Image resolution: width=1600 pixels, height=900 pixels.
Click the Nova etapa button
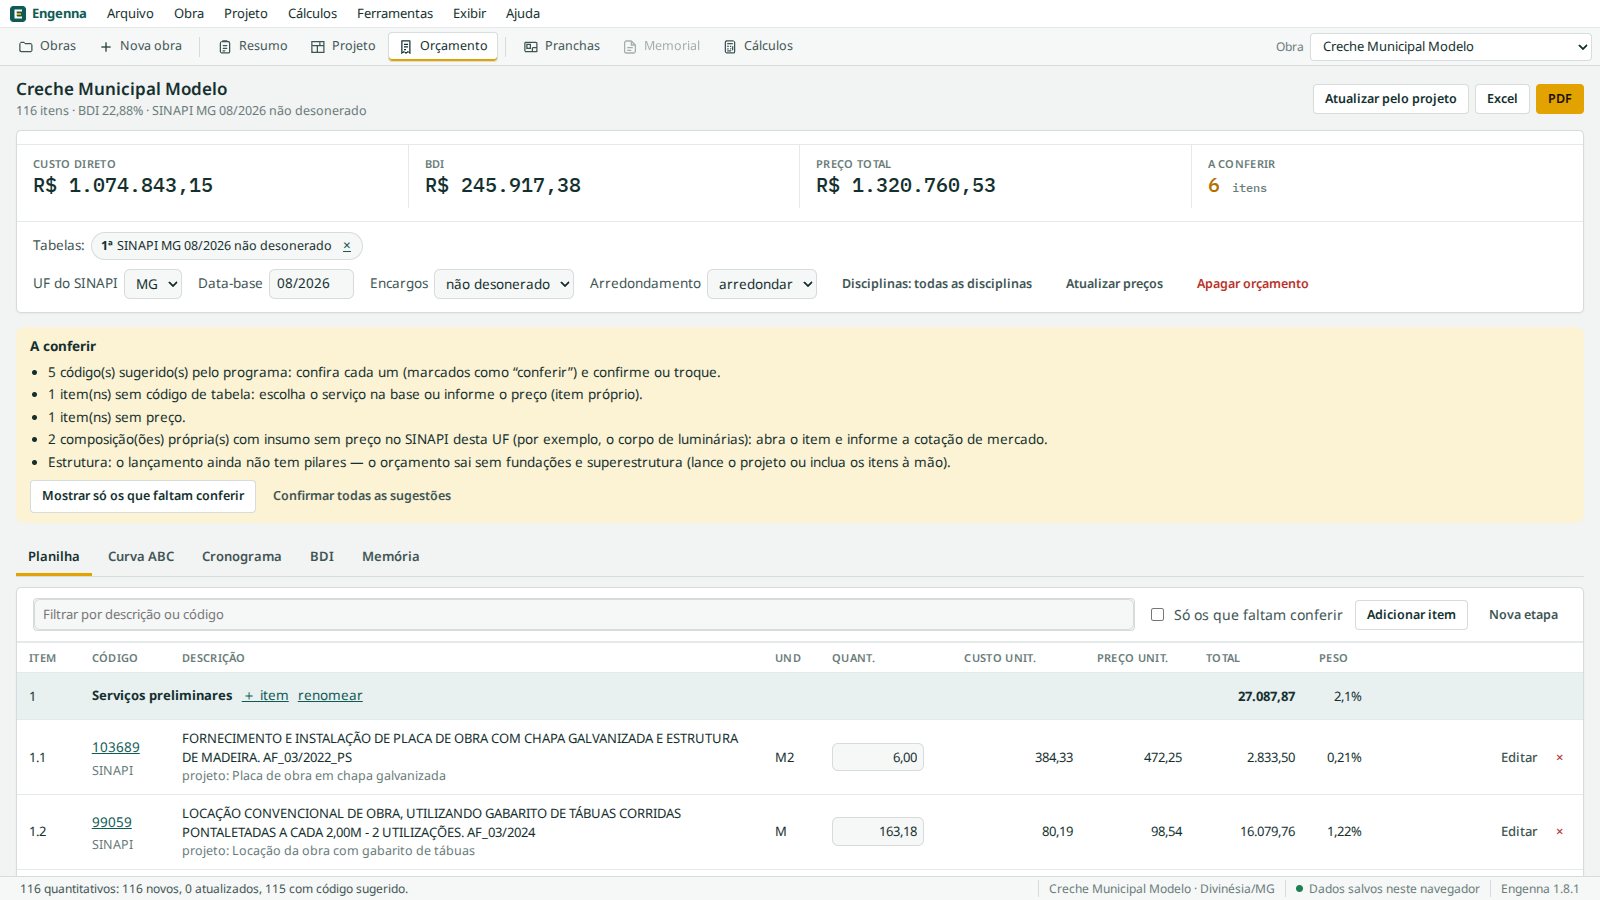pos(1523,615)
